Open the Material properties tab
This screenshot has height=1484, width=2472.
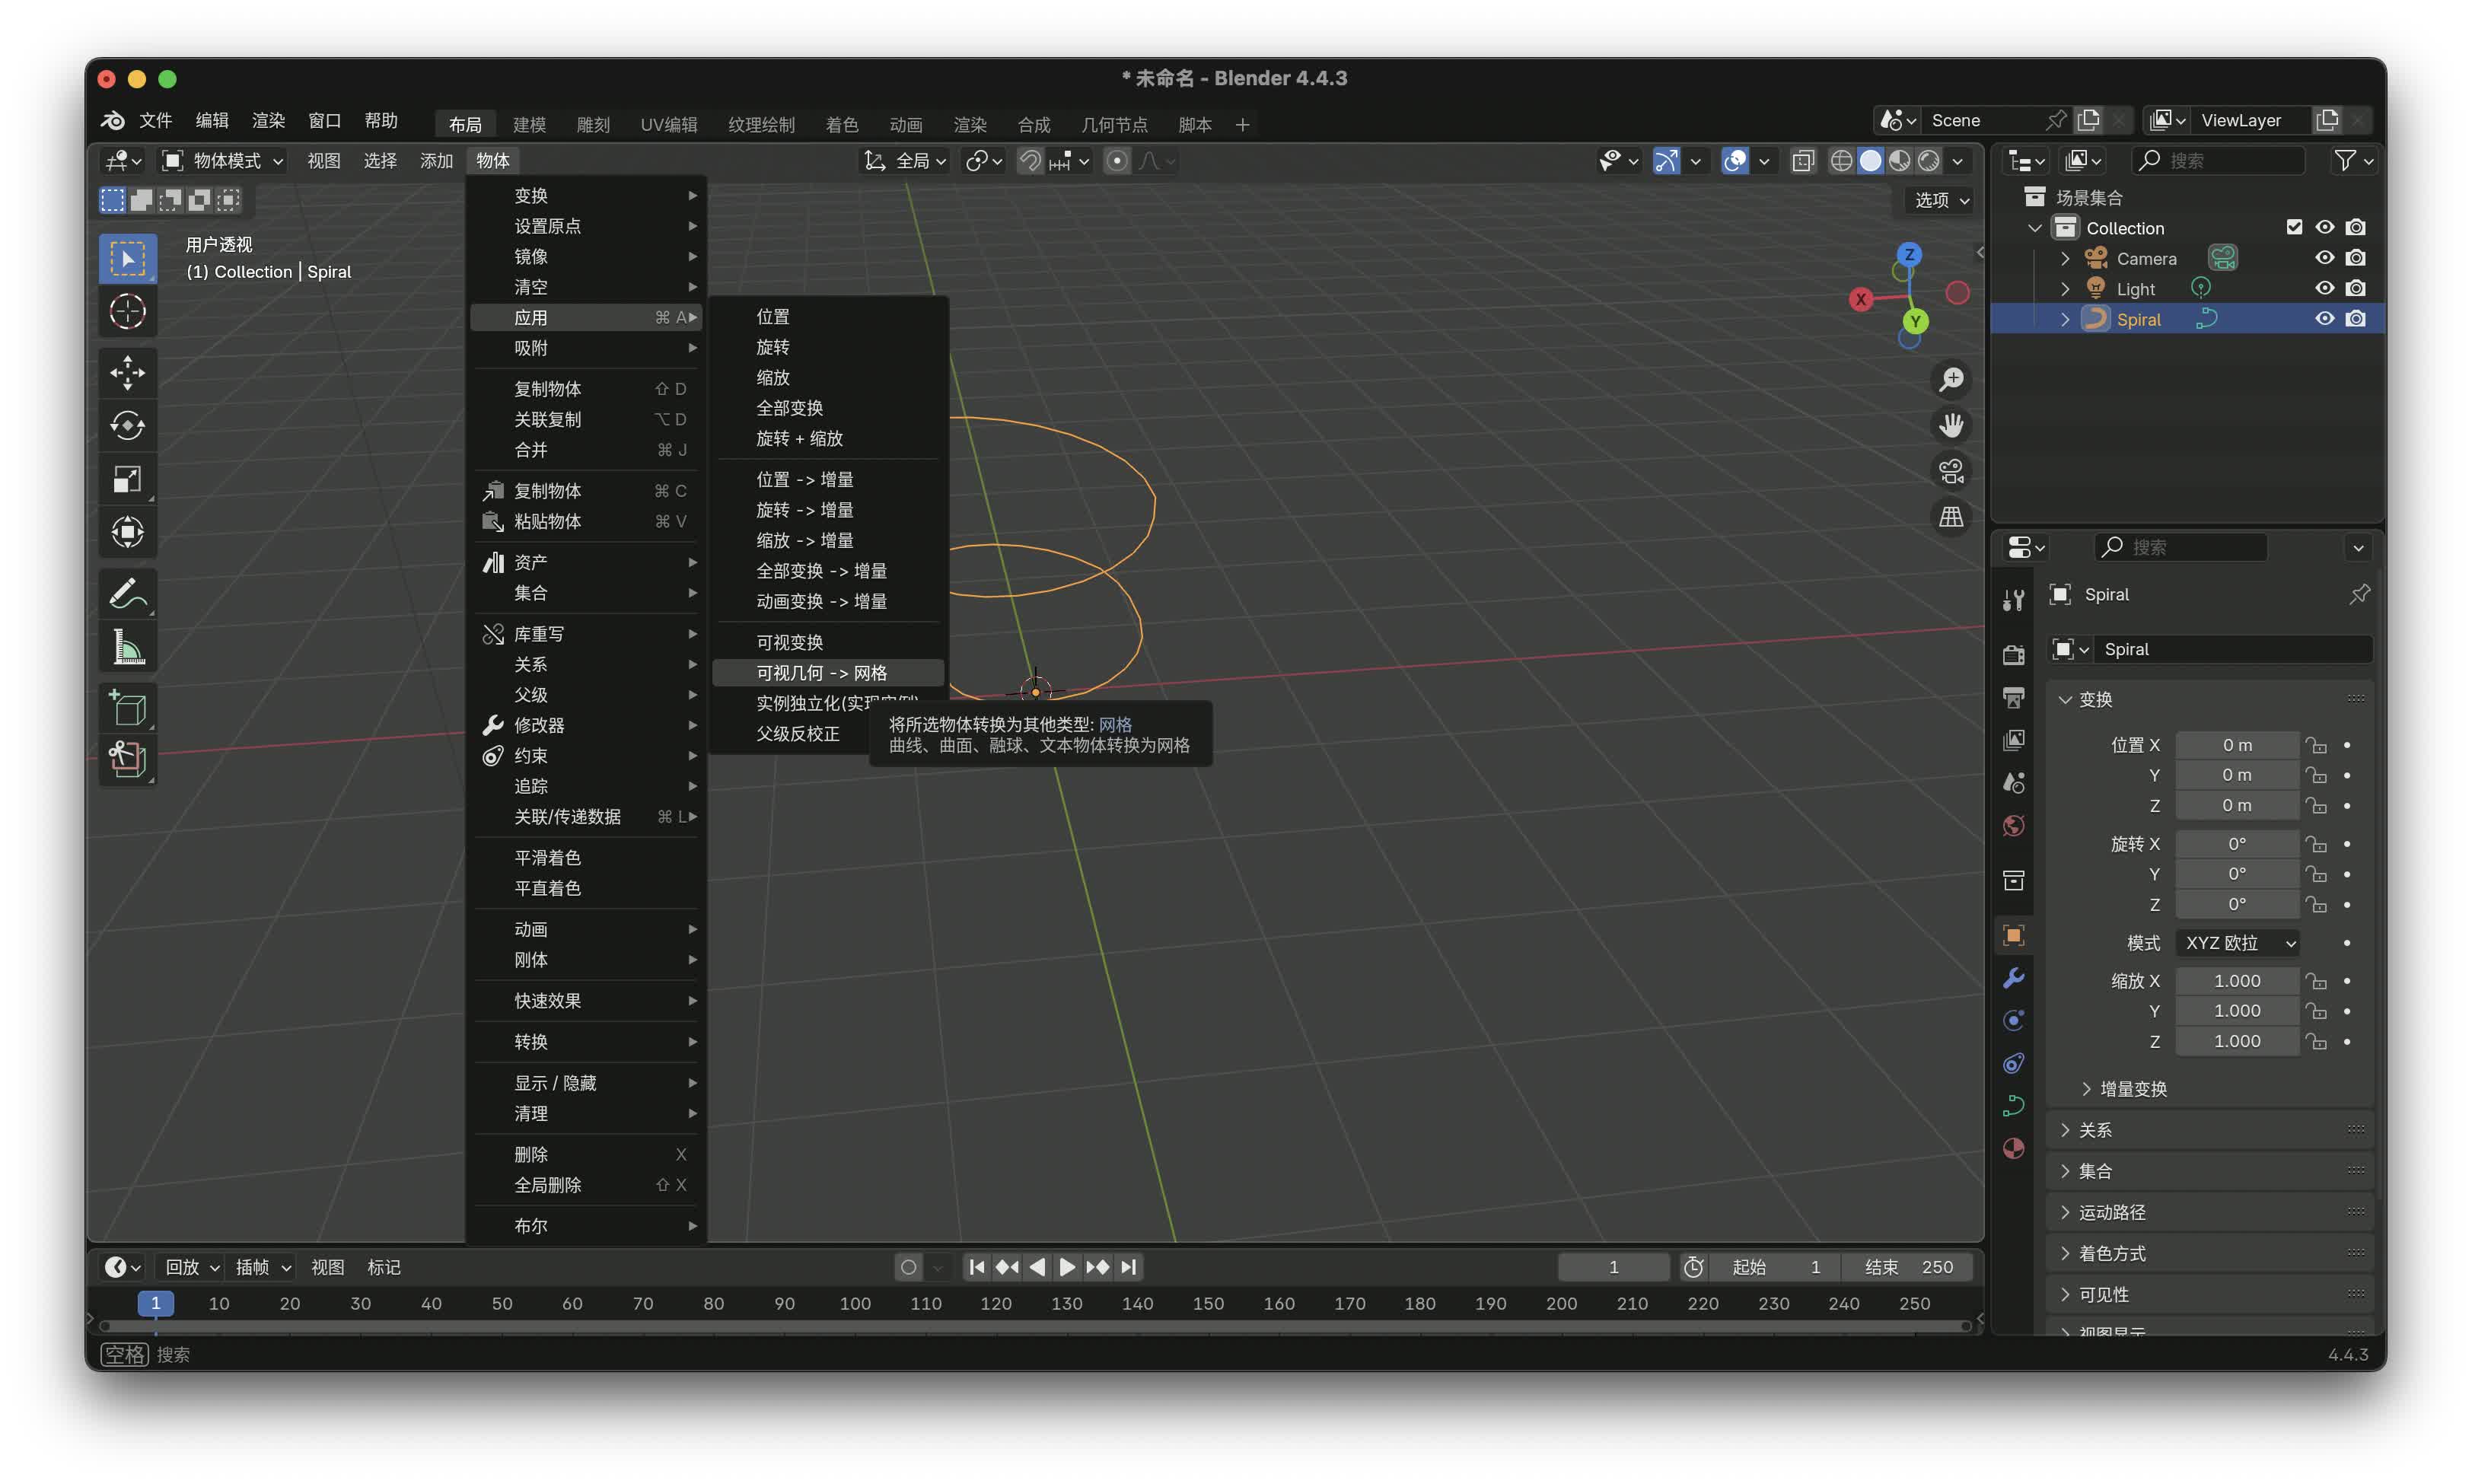coord(2013,1148)
